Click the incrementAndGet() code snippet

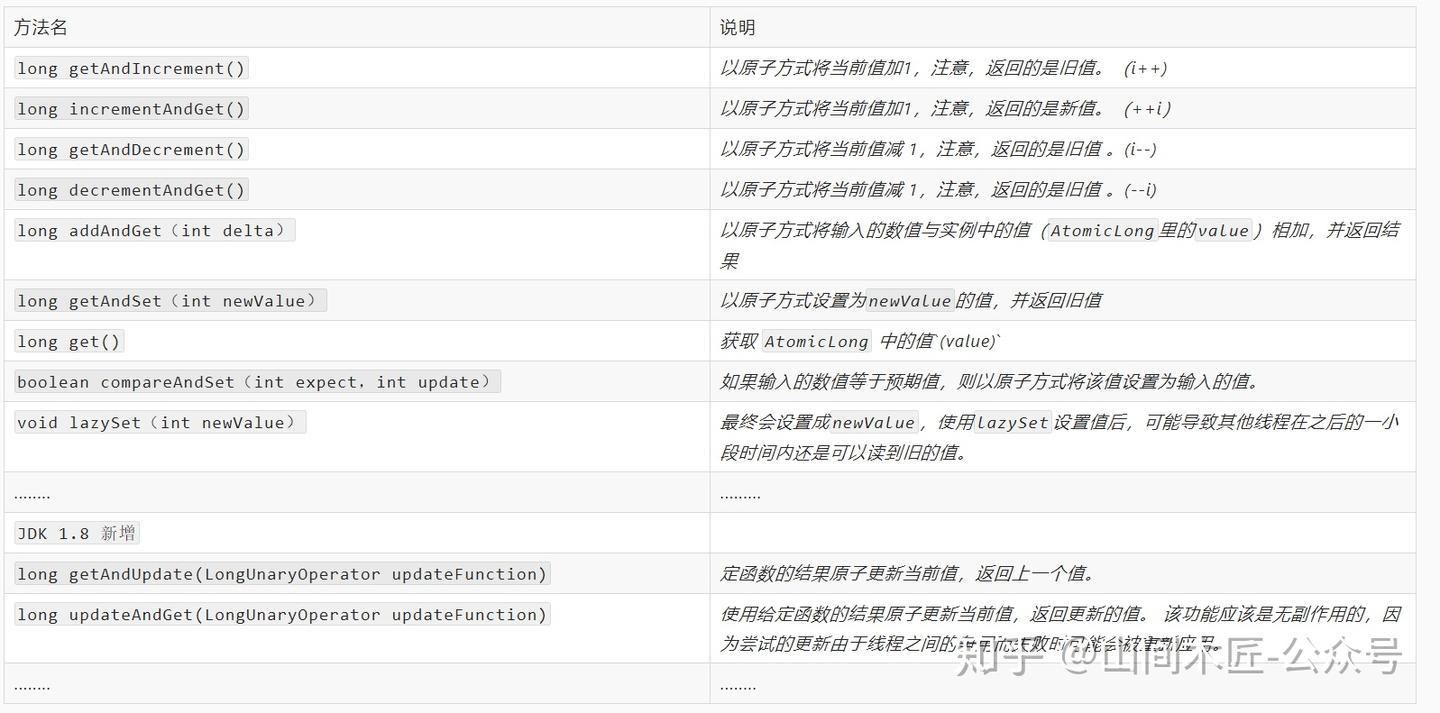130,109
